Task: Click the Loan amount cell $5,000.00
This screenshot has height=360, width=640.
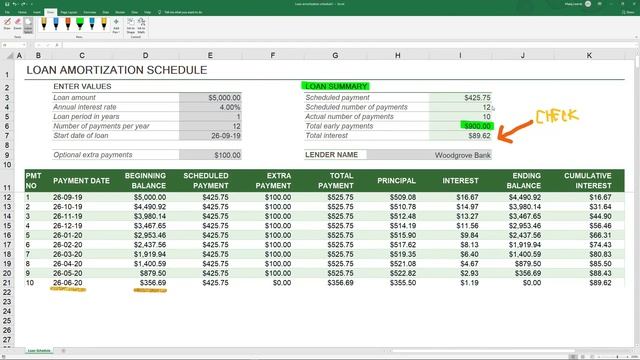Action: [210, 98]
